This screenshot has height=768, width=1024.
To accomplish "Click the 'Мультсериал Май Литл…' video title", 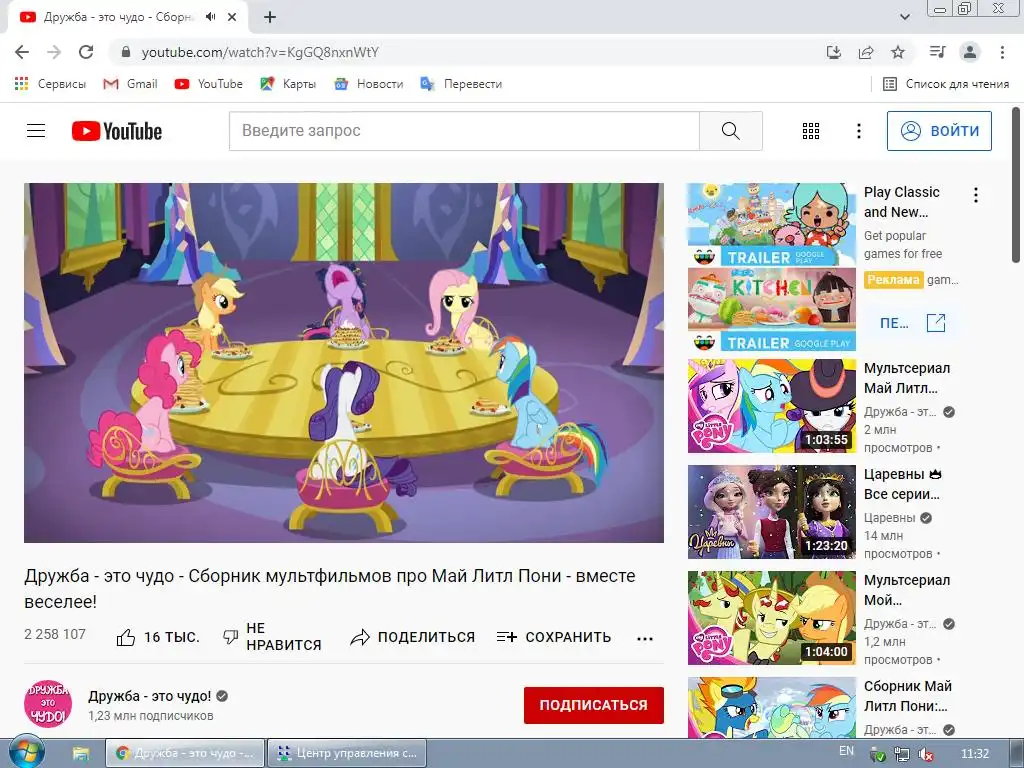I will pos(907,378).
